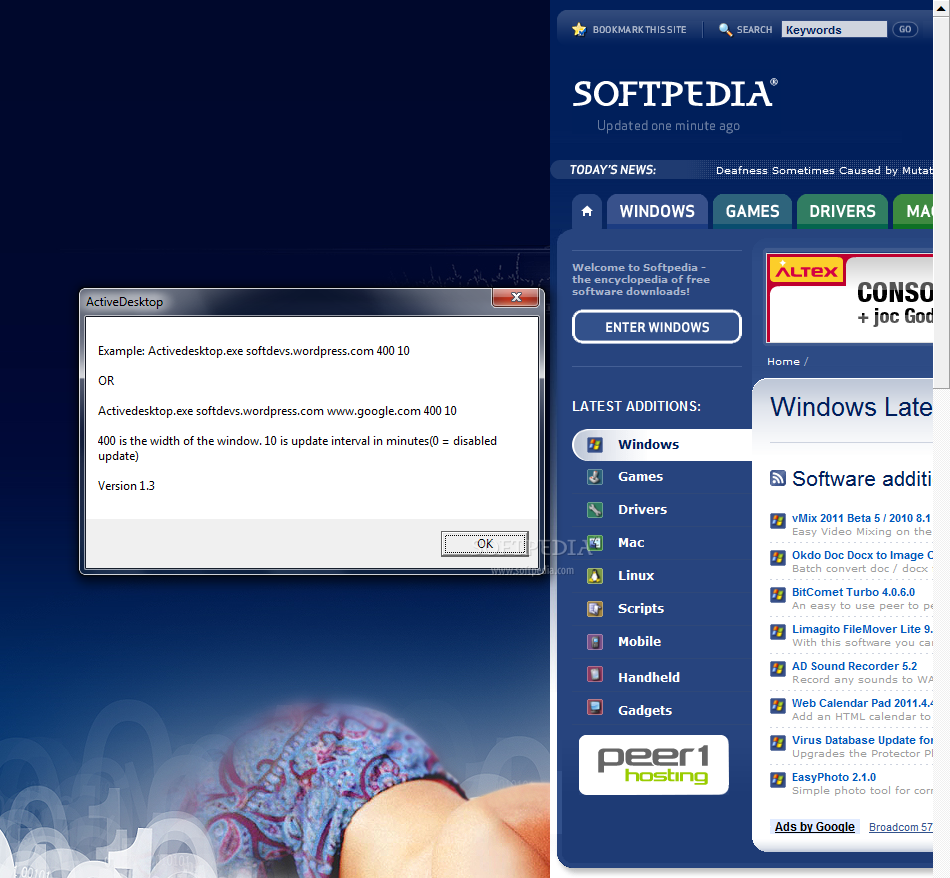Click the Drivers category icon

pos(595,510)
